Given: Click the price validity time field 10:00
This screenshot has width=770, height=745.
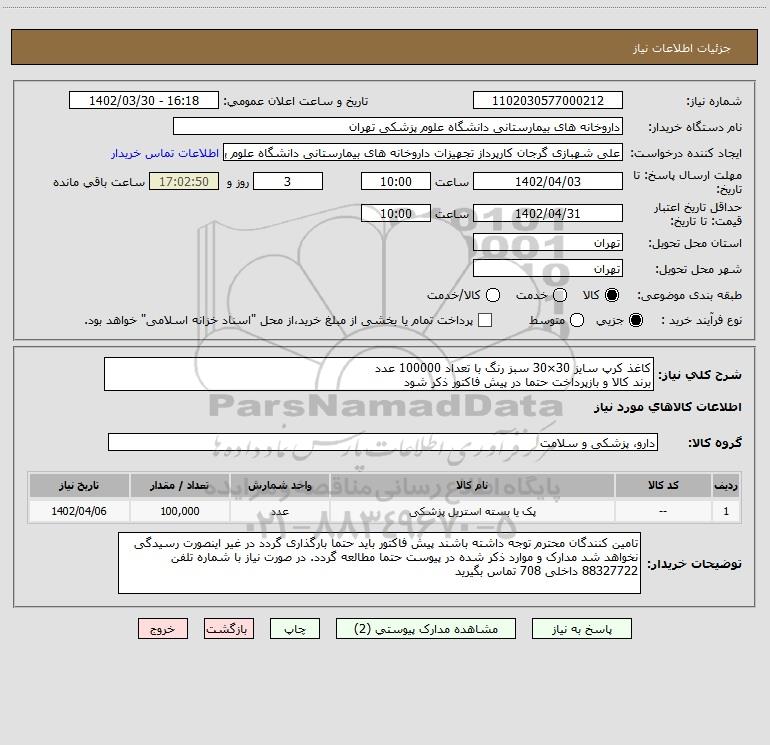Looking at the screenshot, I should [396, 214].
